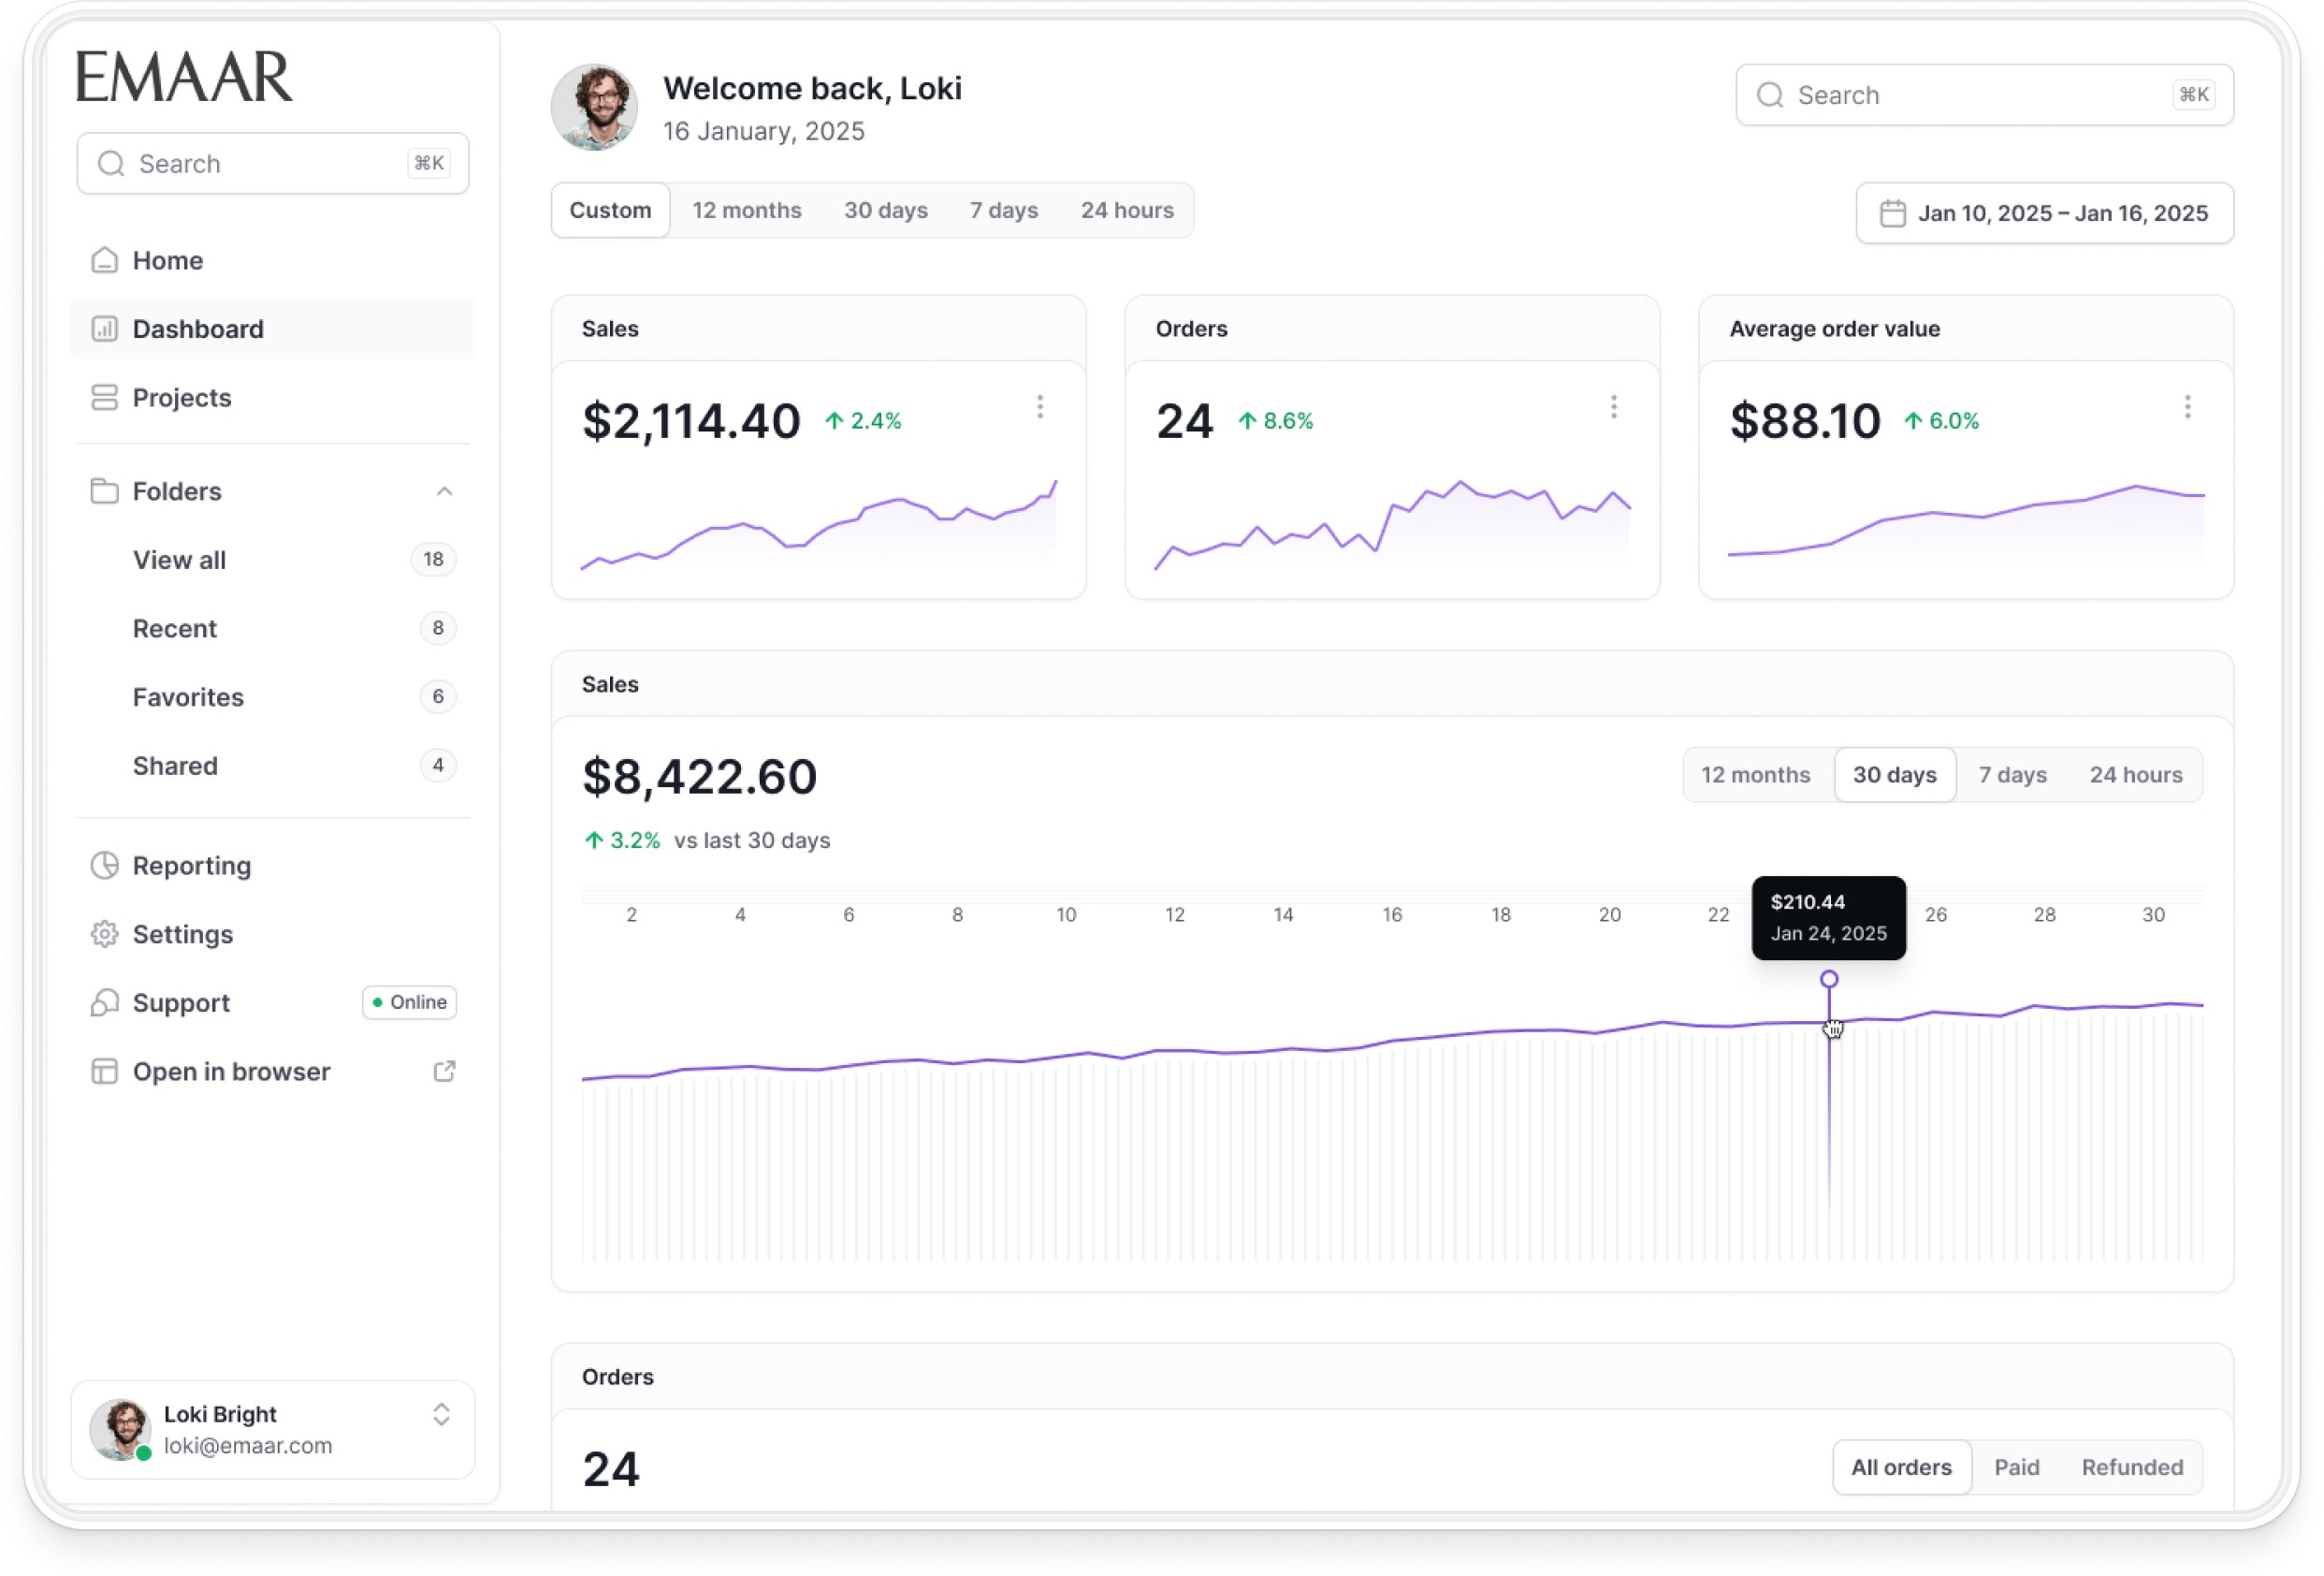Click the Reporting pie chart icon
Screen dimensions: 2324x1576
(x=104, y=865)
